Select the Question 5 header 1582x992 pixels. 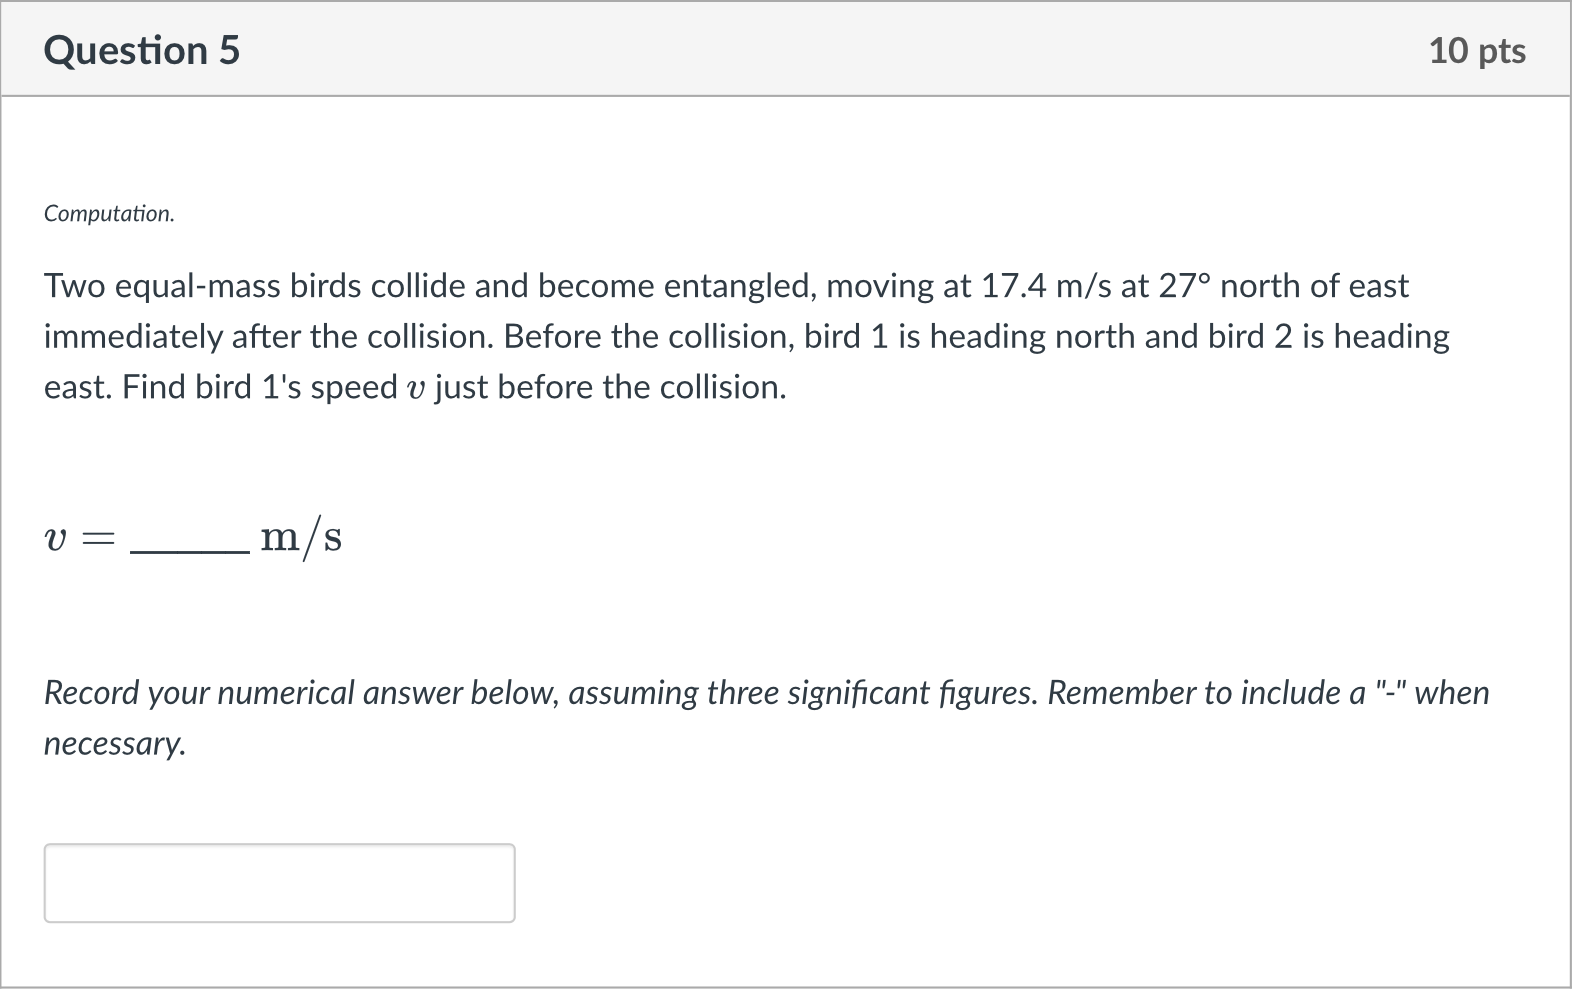tap(142, 50)
